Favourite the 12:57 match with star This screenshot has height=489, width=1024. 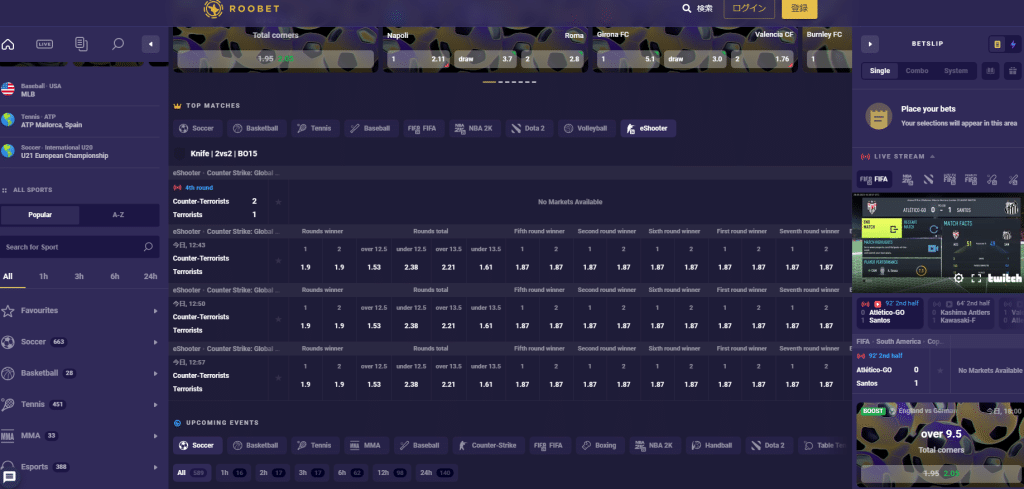[279, 377]
